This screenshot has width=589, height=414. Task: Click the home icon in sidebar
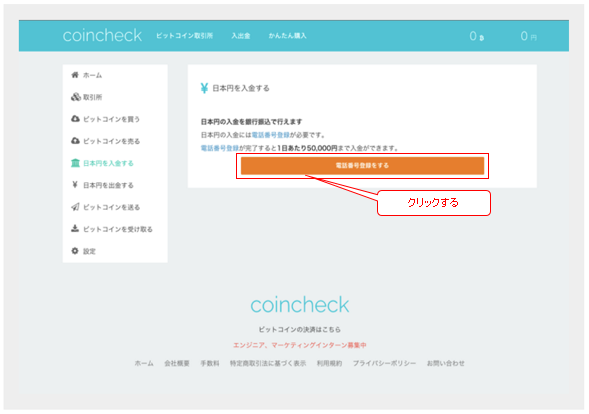(x=75, y=75)
